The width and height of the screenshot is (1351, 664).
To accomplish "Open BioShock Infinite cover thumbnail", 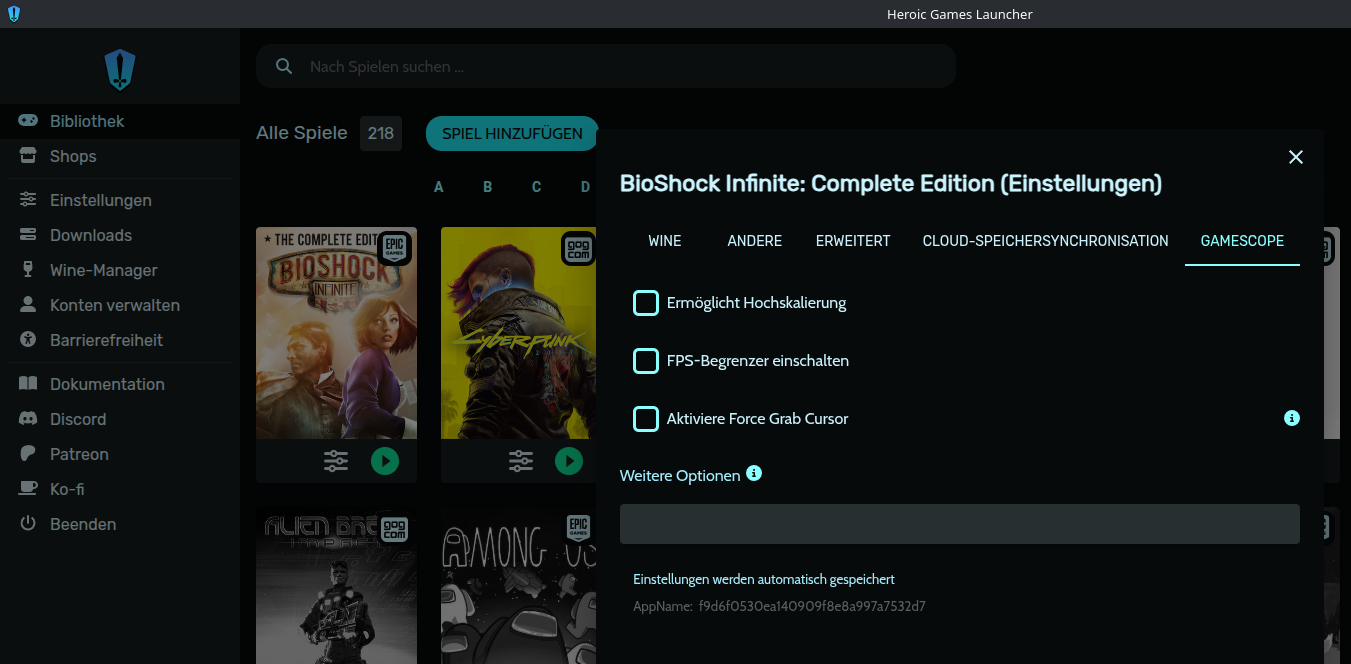I will point(336,333).
